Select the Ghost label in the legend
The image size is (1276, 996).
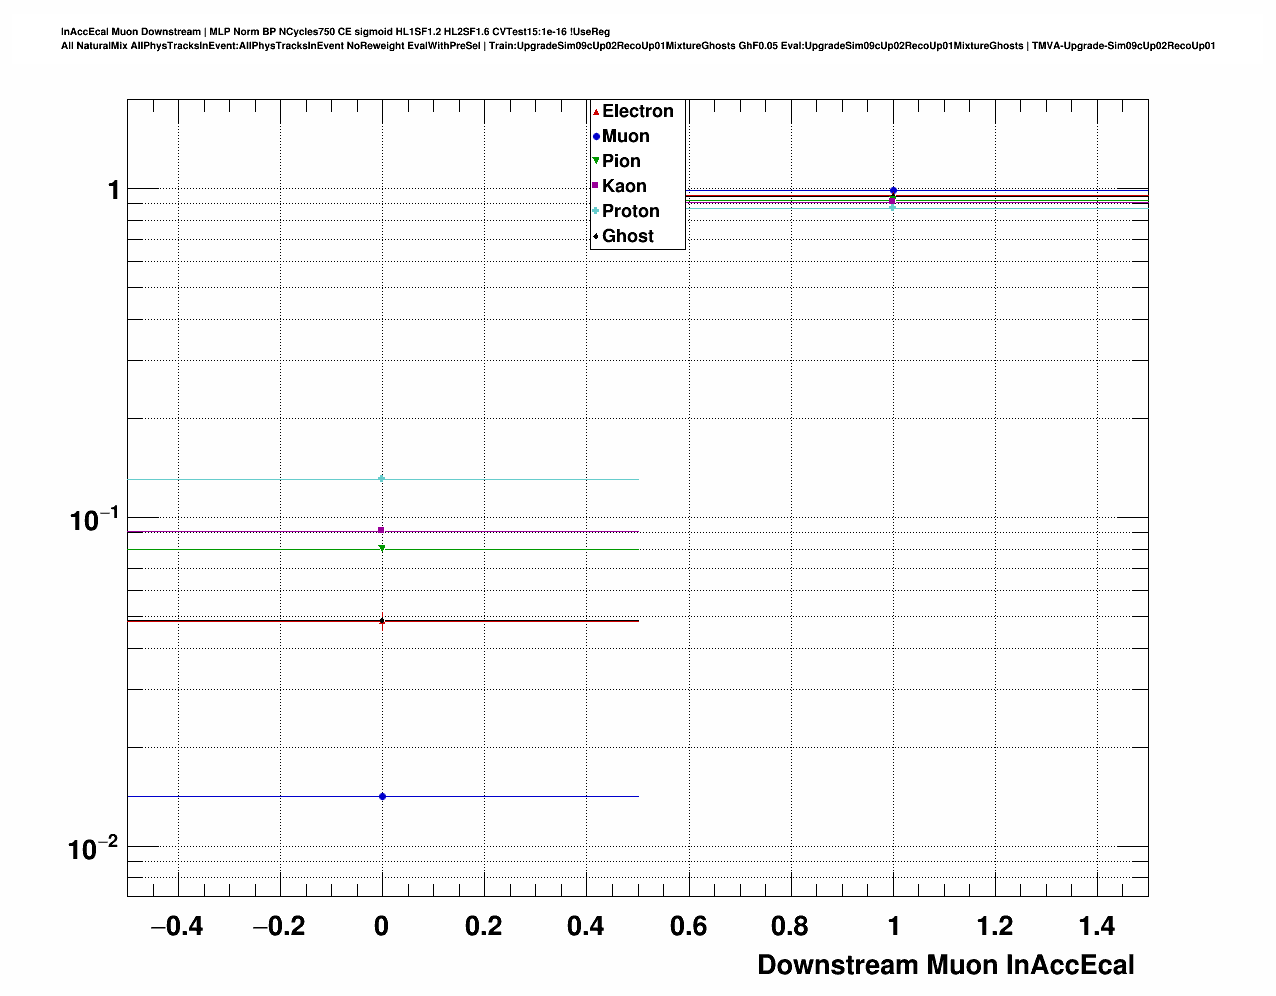pos(627,236)
